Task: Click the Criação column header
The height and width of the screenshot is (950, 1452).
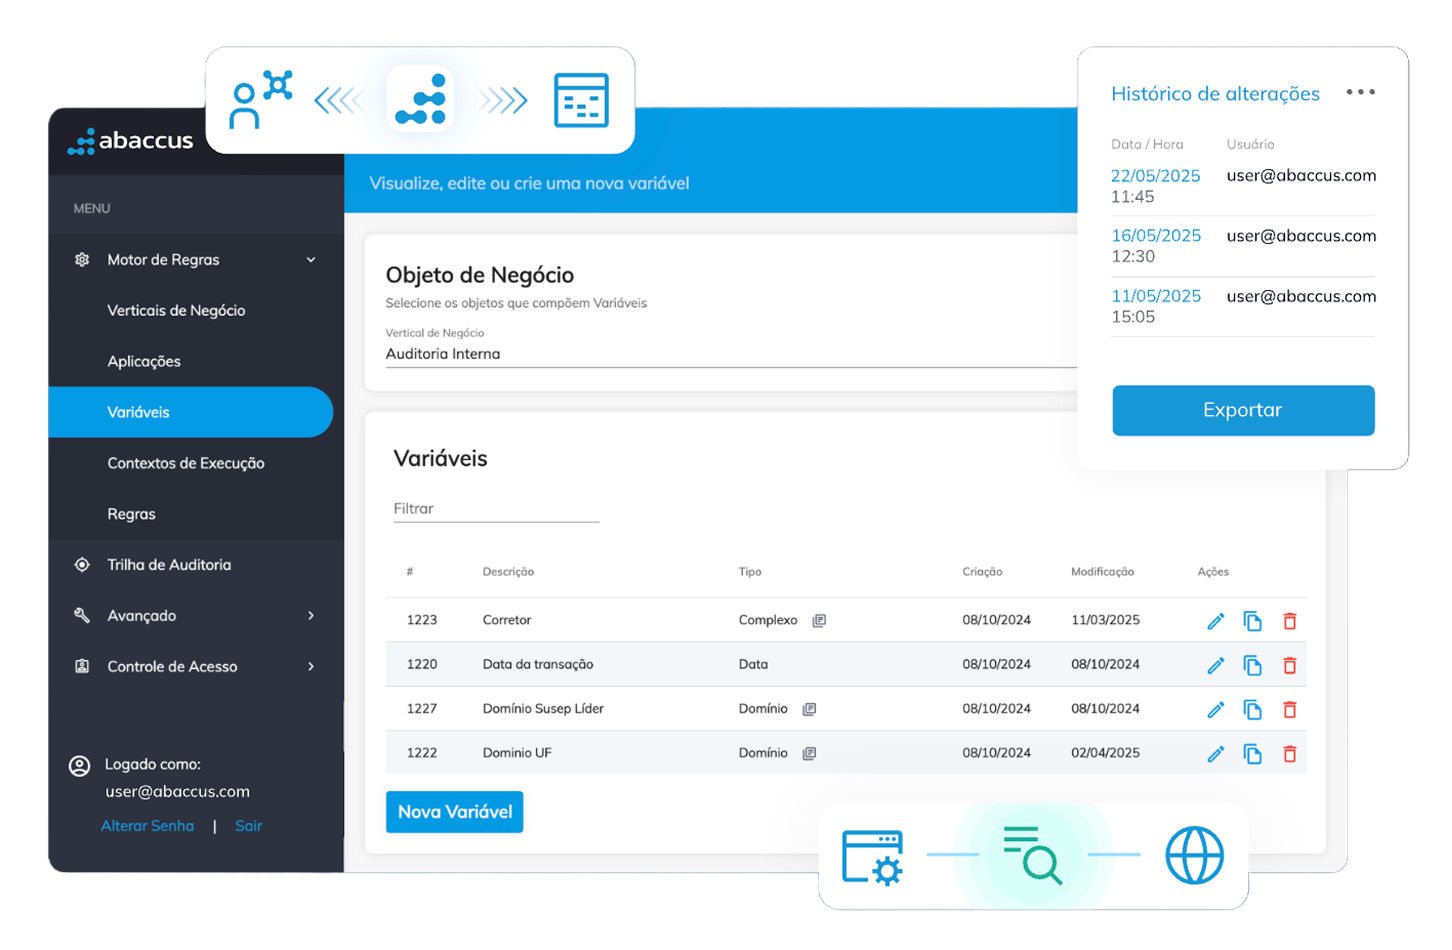Action: pos(982,572)
